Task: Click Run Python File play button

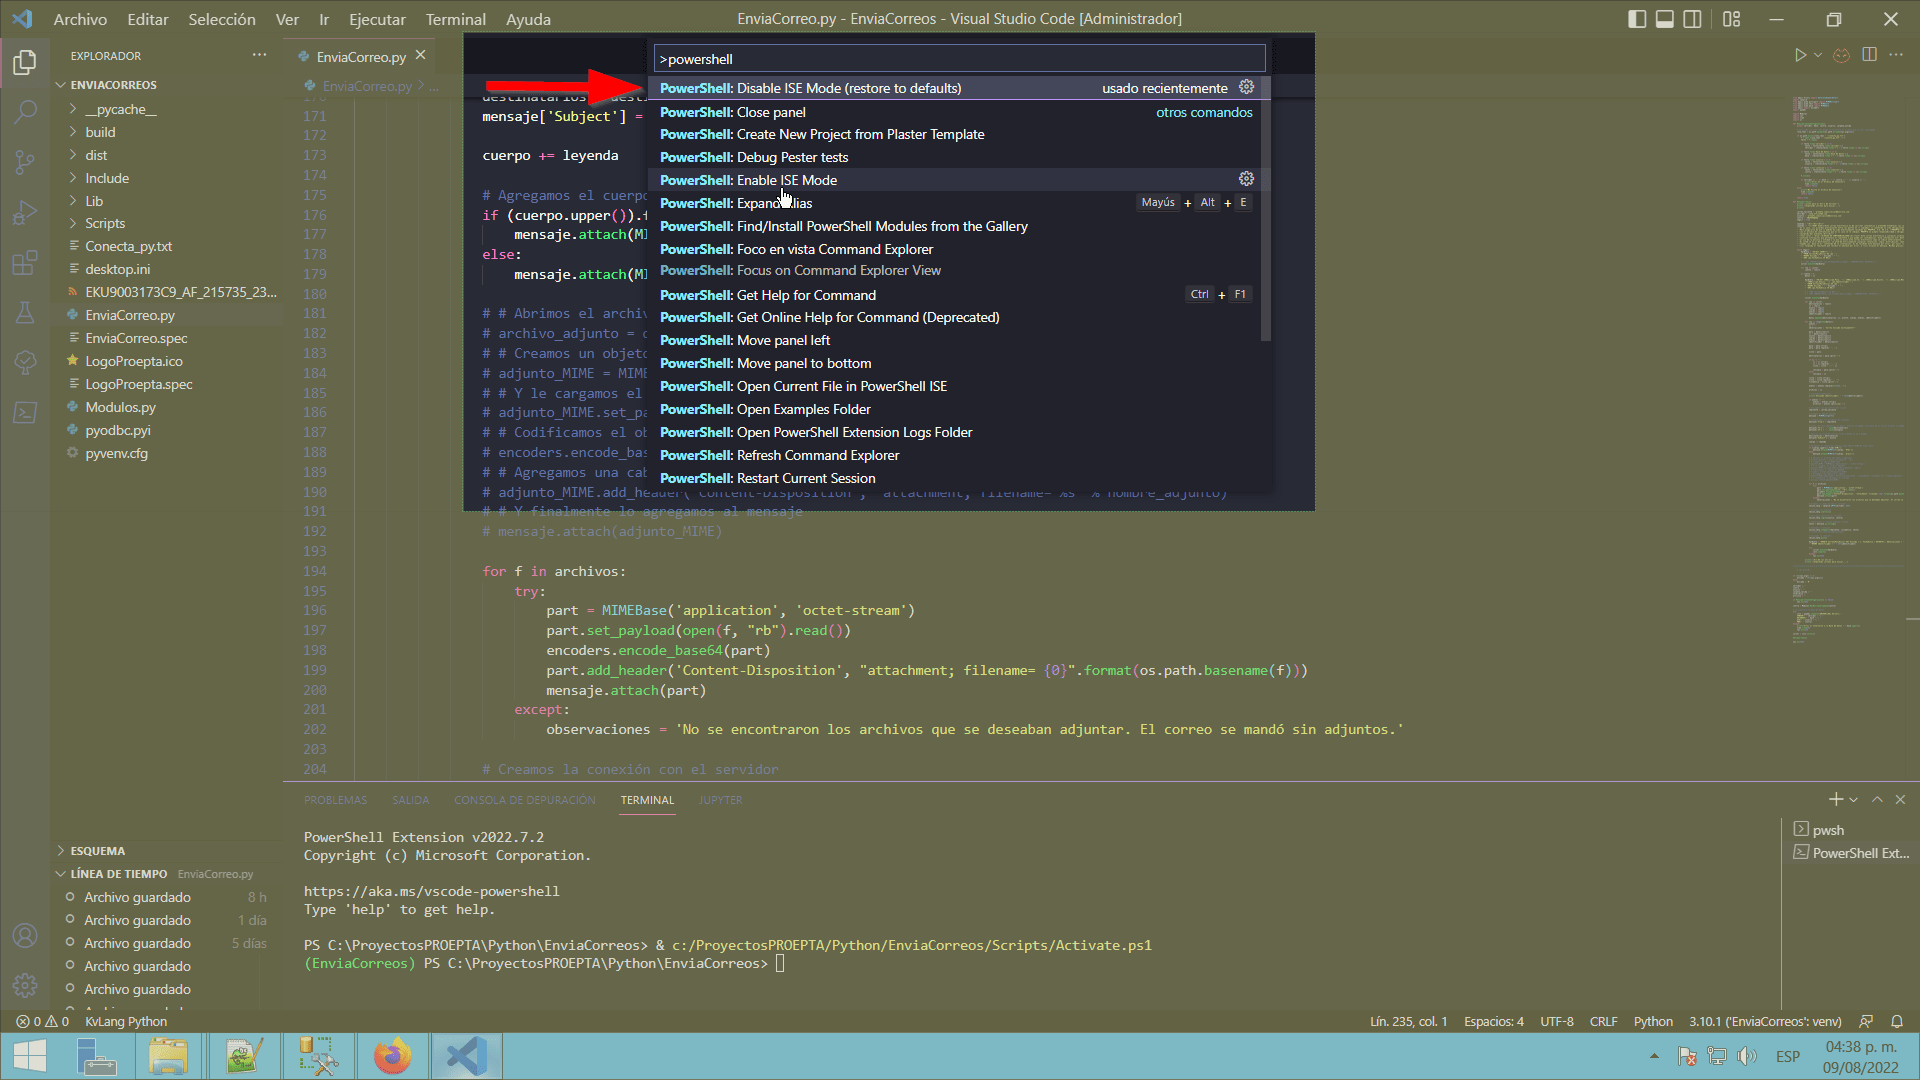Action: [x=1800, y=55]
